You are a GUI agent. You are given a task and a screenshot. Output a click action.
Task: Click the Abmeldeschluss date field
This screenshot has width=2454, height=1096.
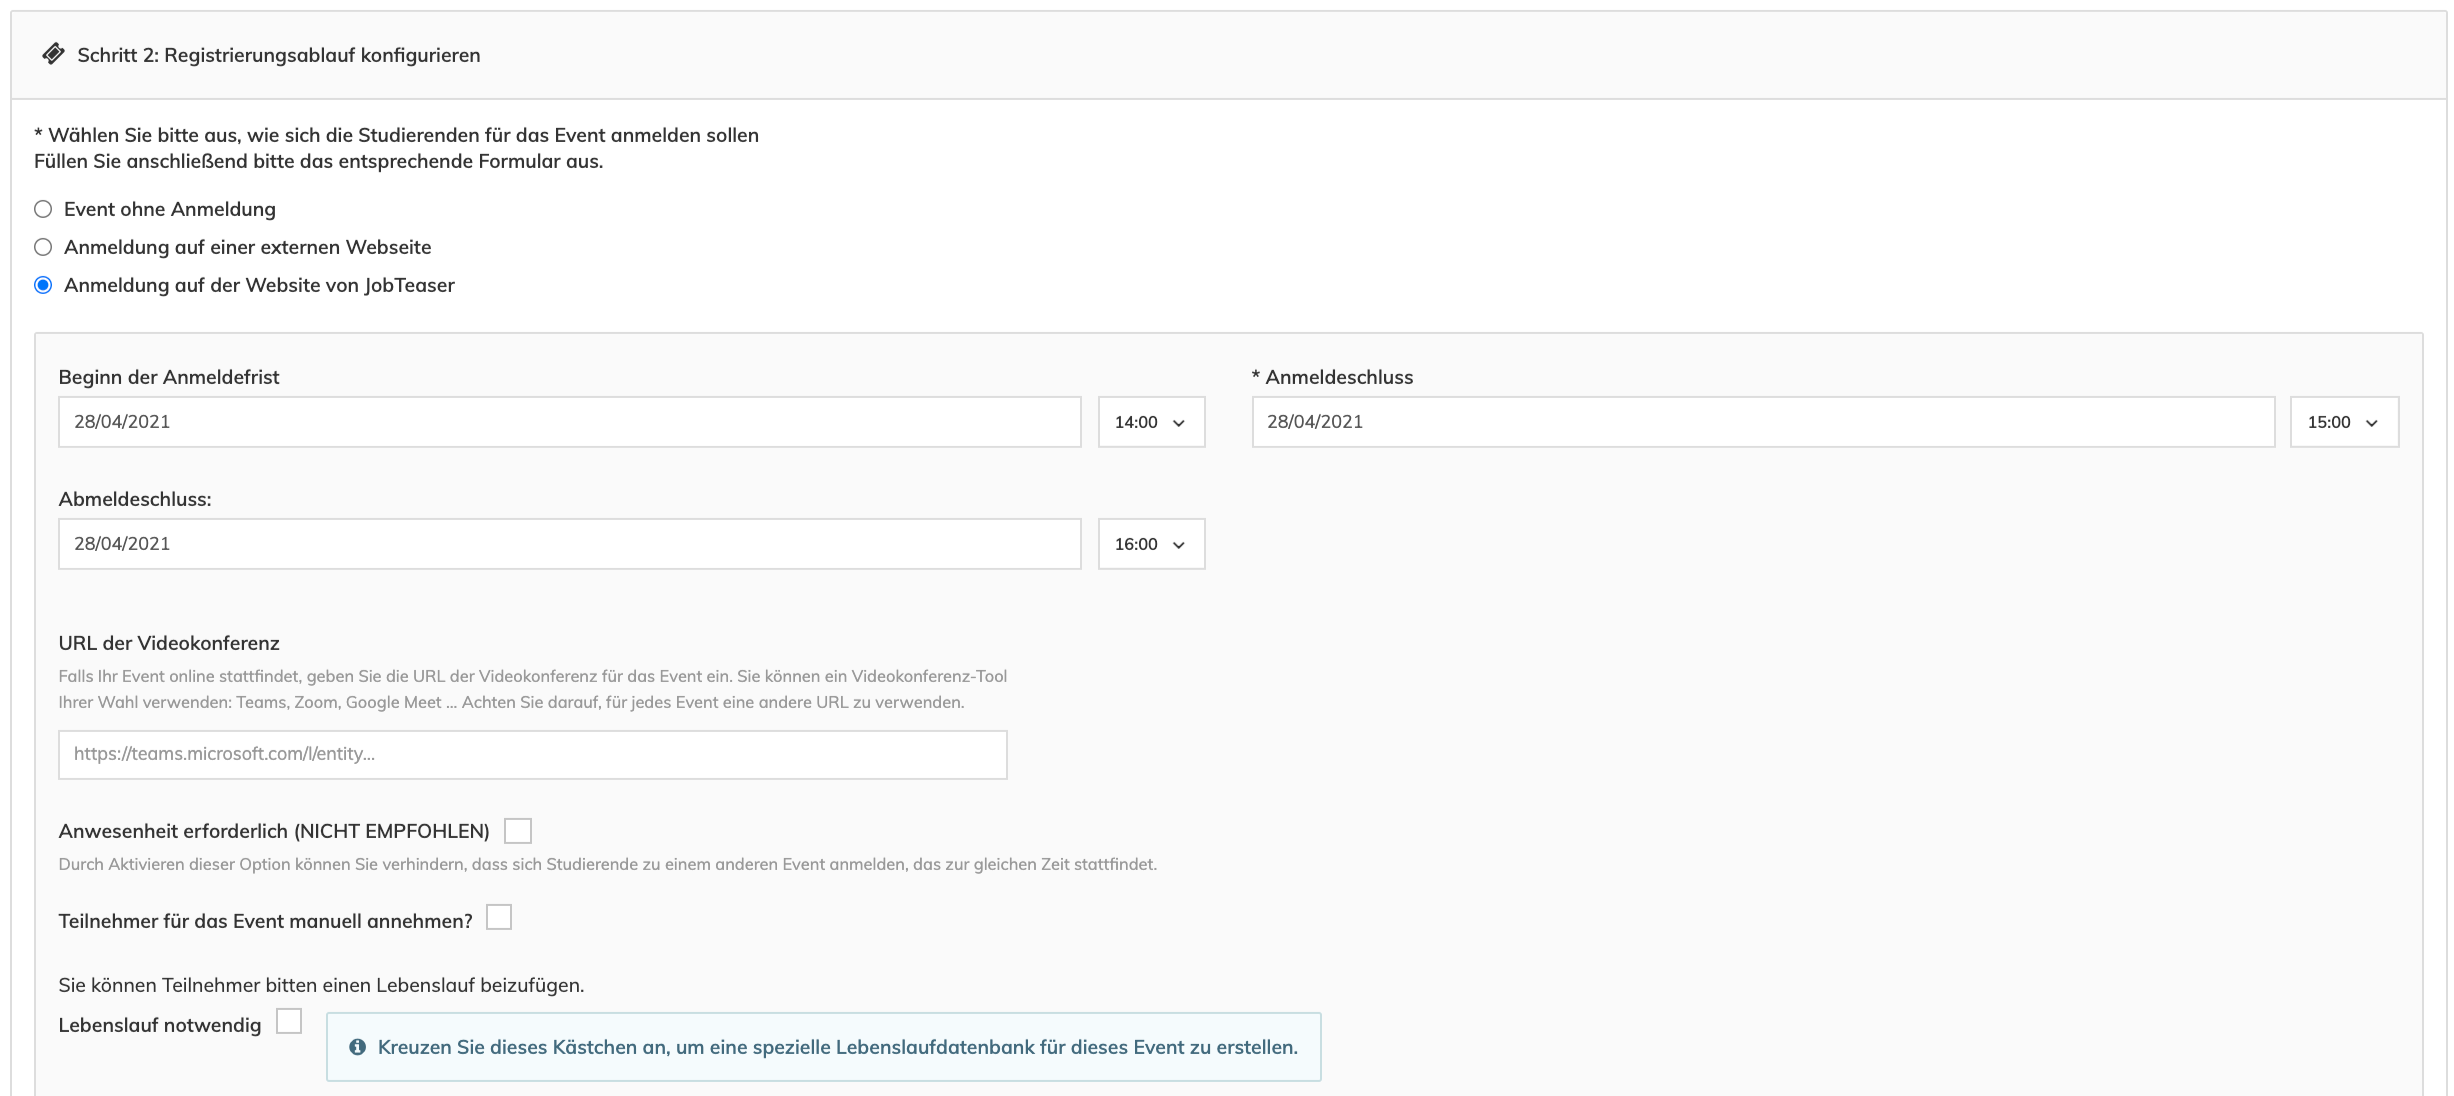(x=569, y=544)
